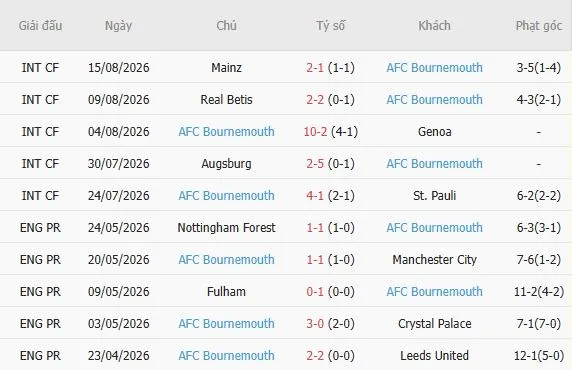This screenshot has width=572, height=370.
Task: Select the Genoa away team
Action: [x=434, y=131]
